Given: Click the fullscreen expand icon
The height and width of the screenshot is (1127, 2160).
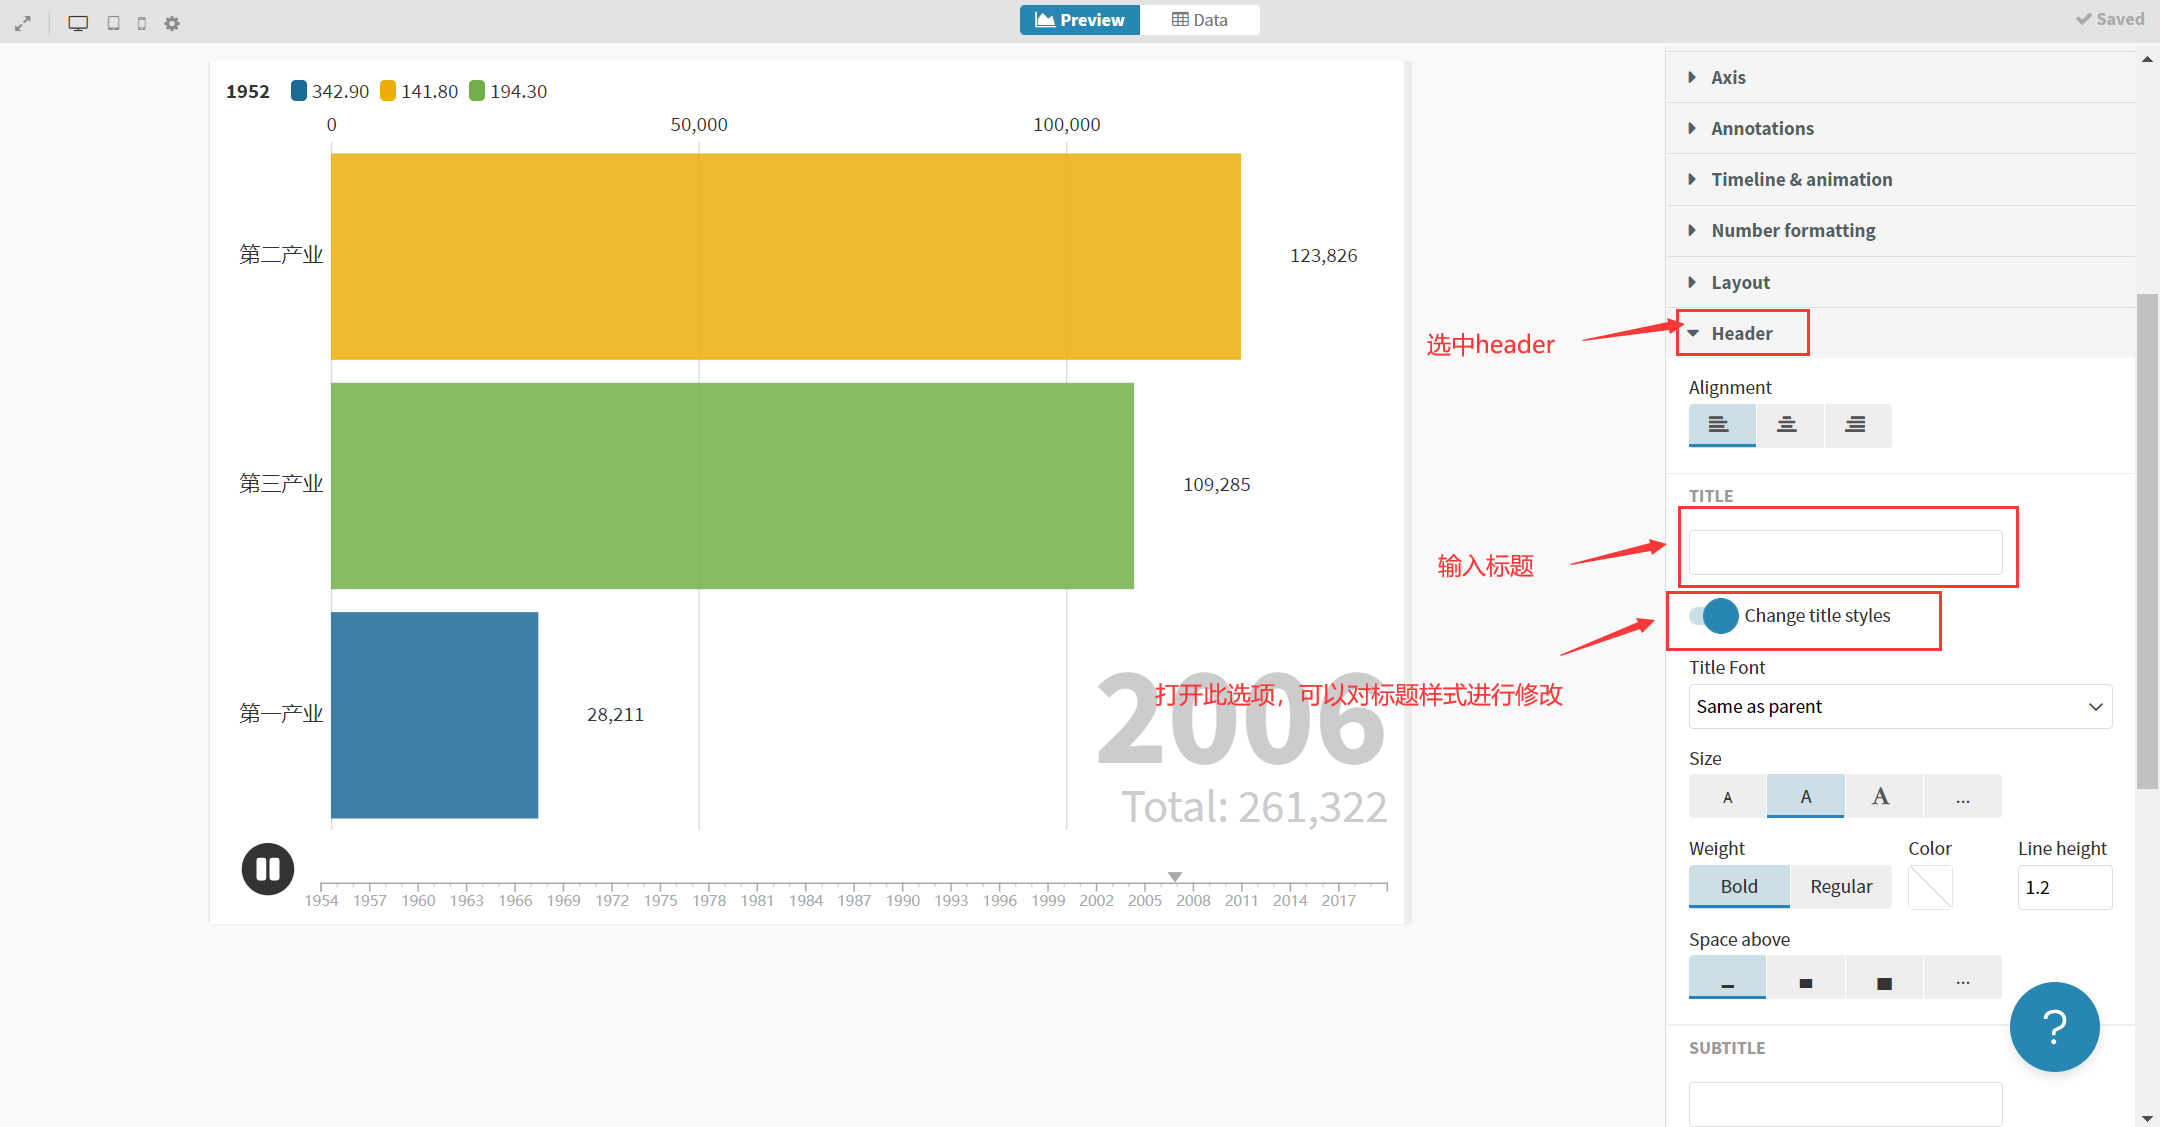Looking at the screenshot, I should [22, 23].
